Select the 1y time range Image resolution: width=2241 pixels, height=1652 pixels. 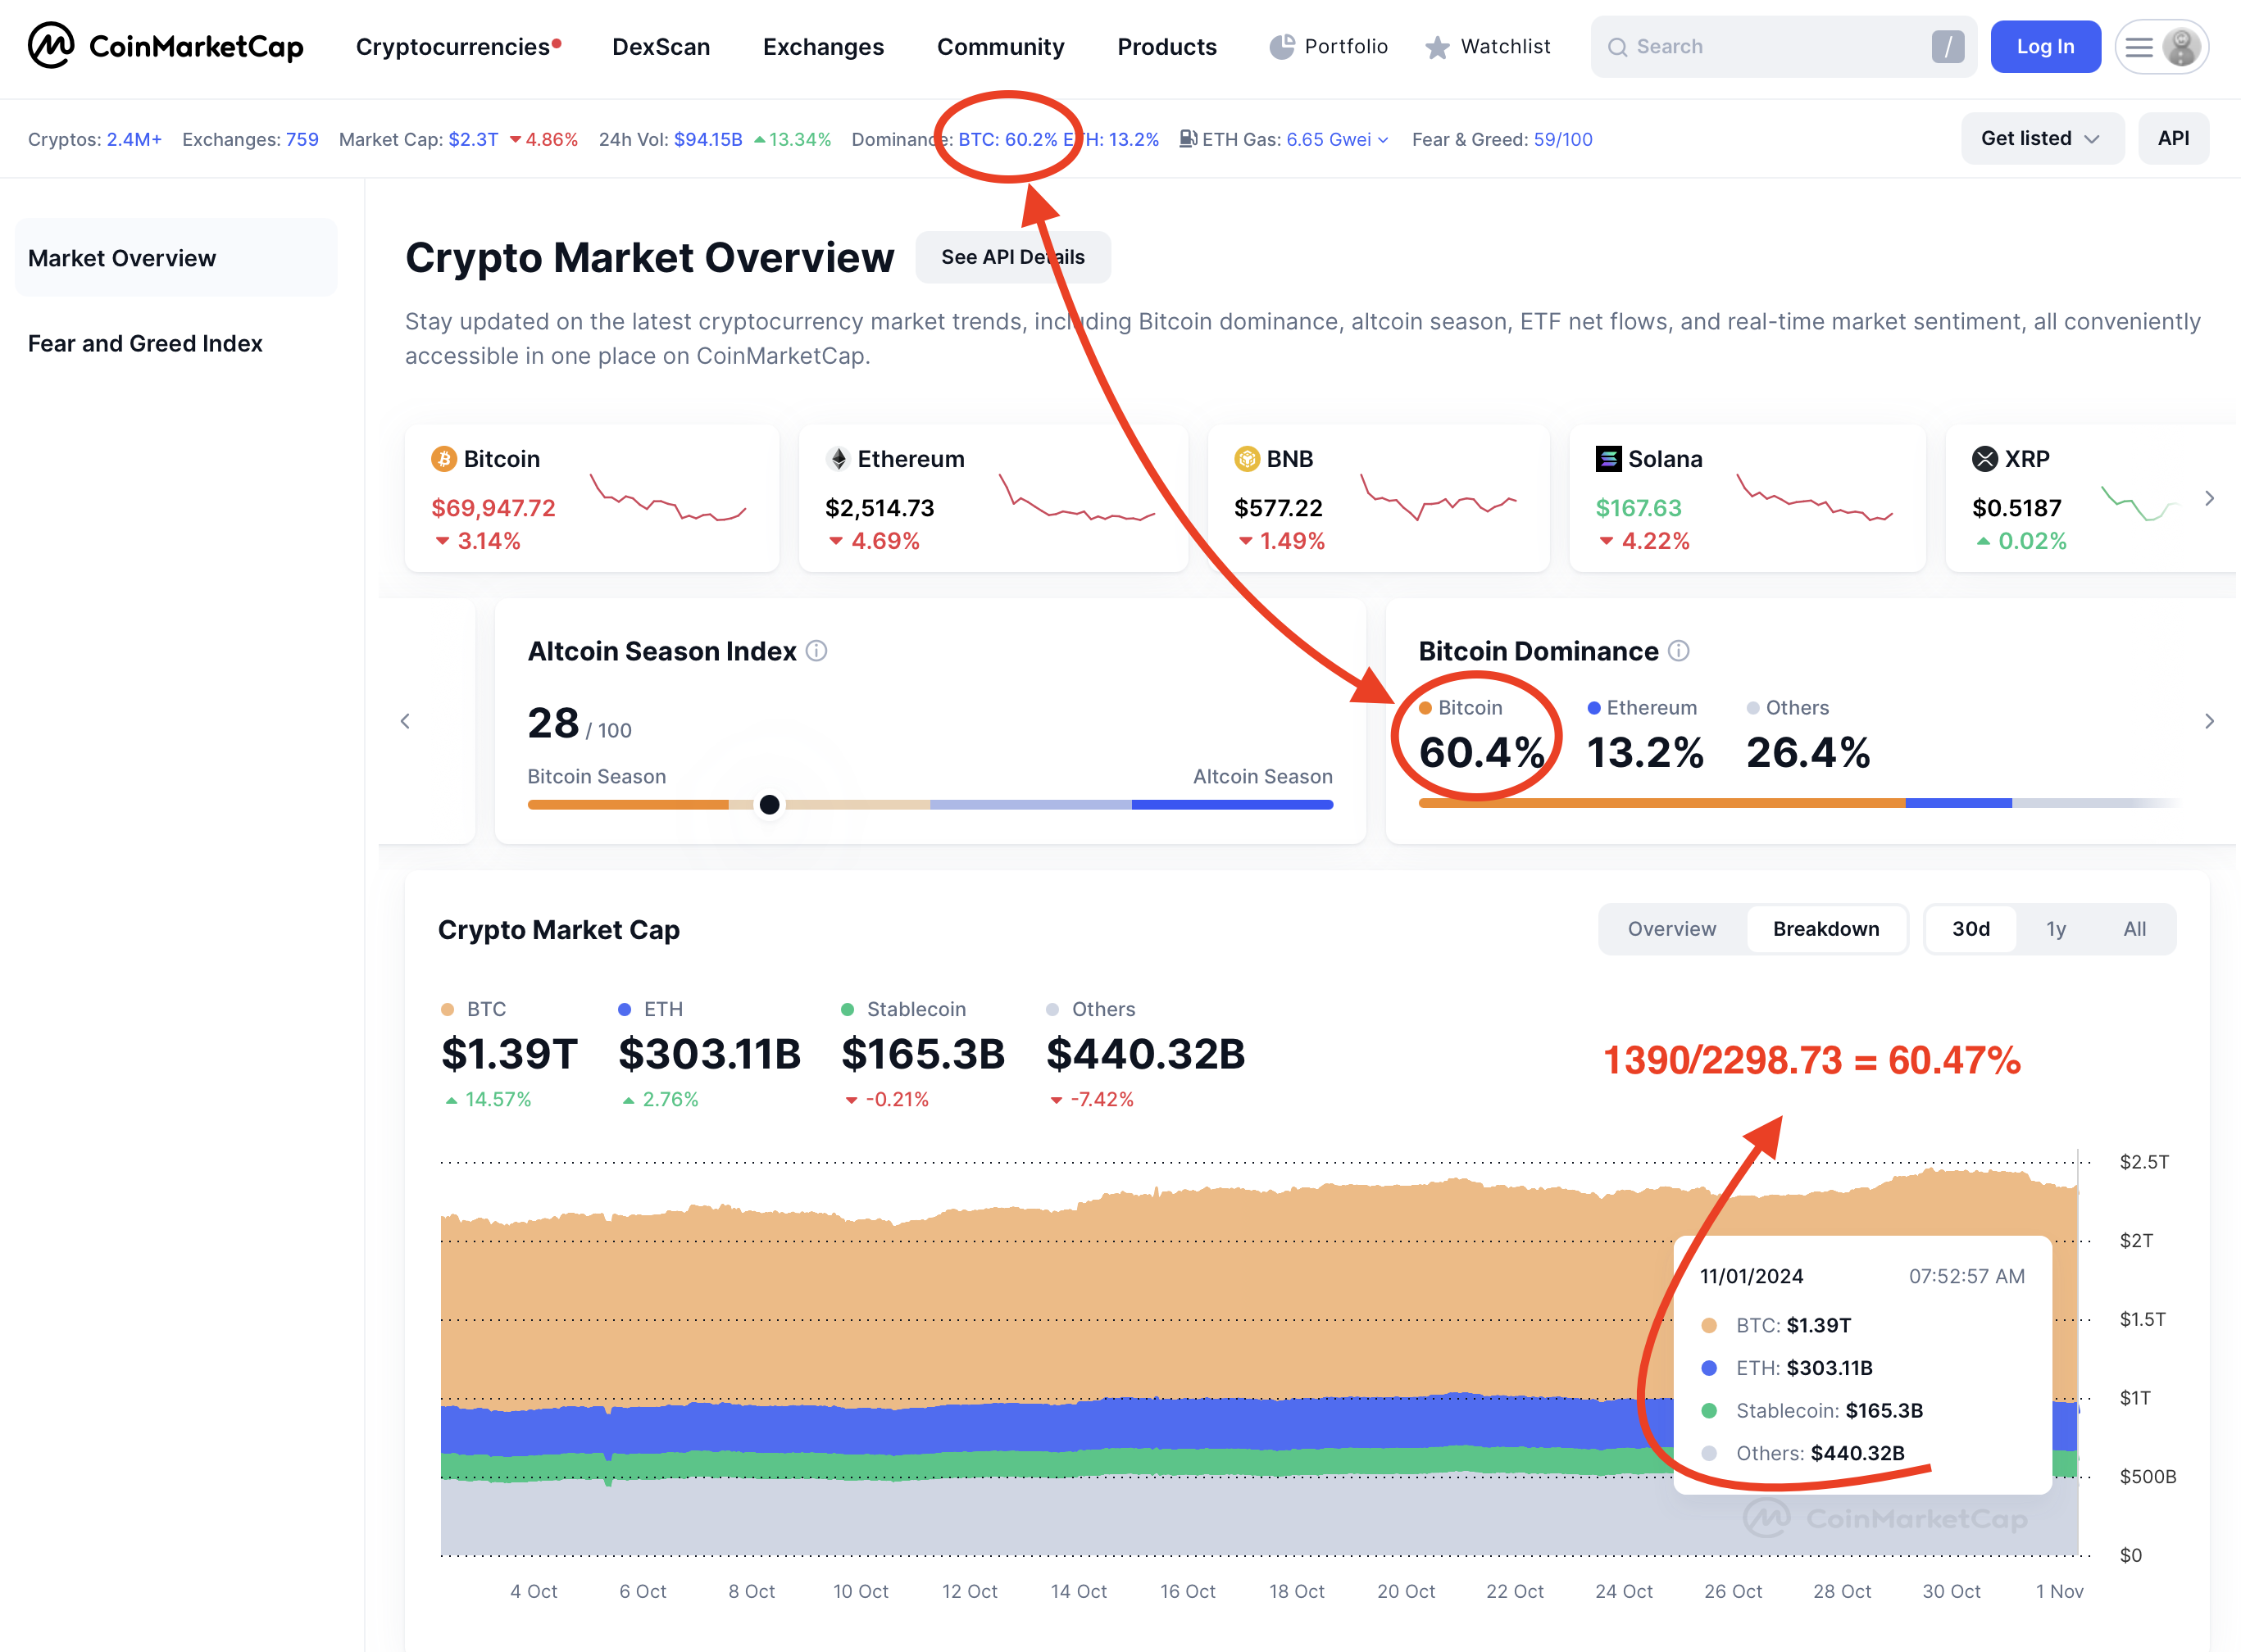pos(2056,929)
